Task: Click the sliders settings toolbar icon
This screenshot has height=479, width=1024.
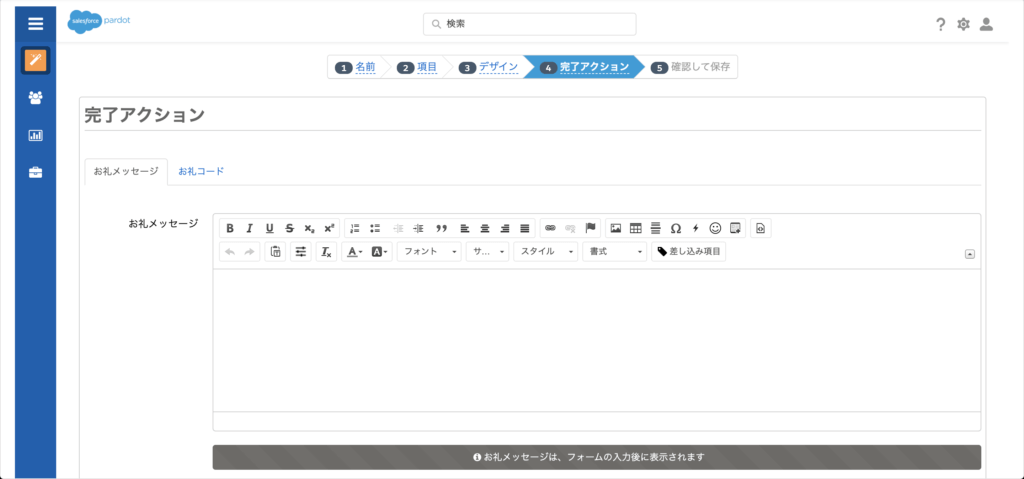Action: (x=300, y=252)
